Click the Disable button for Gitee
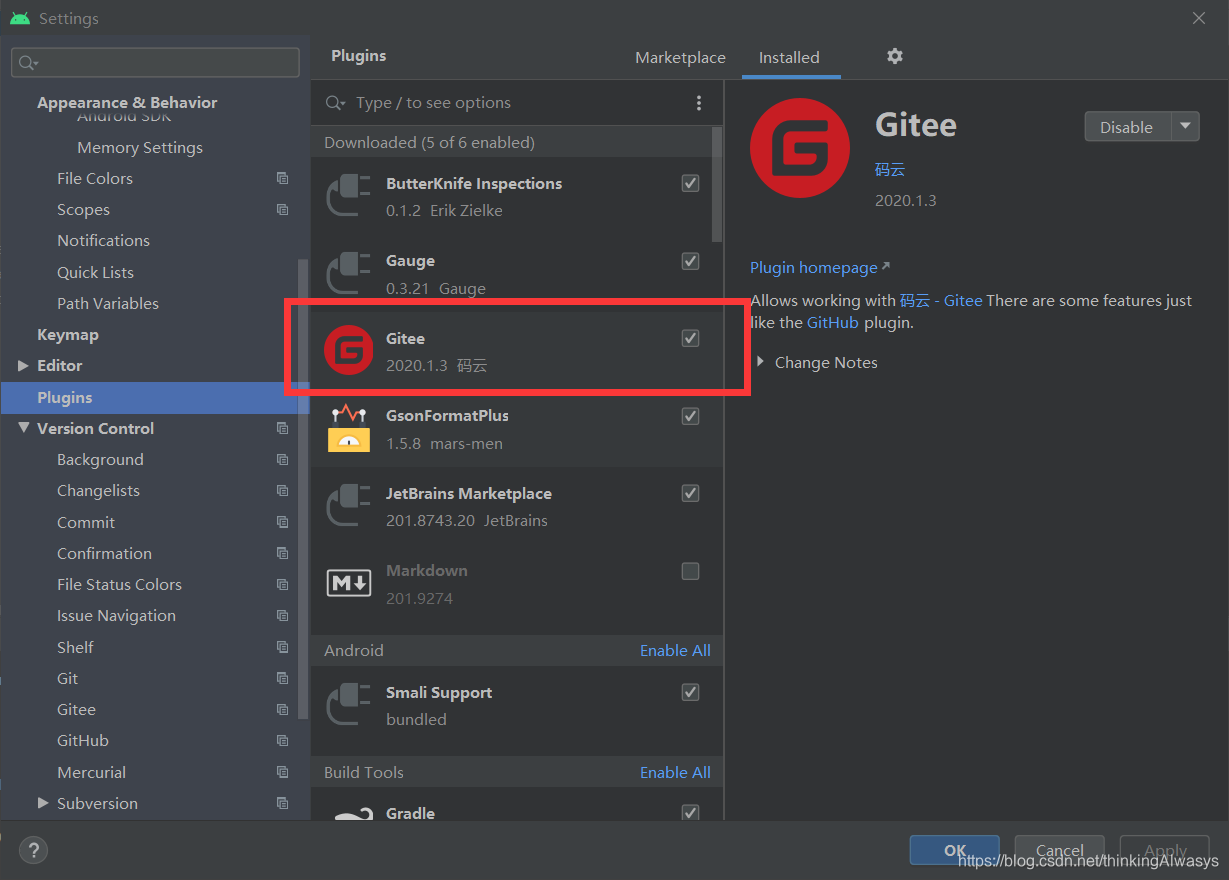 [x=1128, y=126]
